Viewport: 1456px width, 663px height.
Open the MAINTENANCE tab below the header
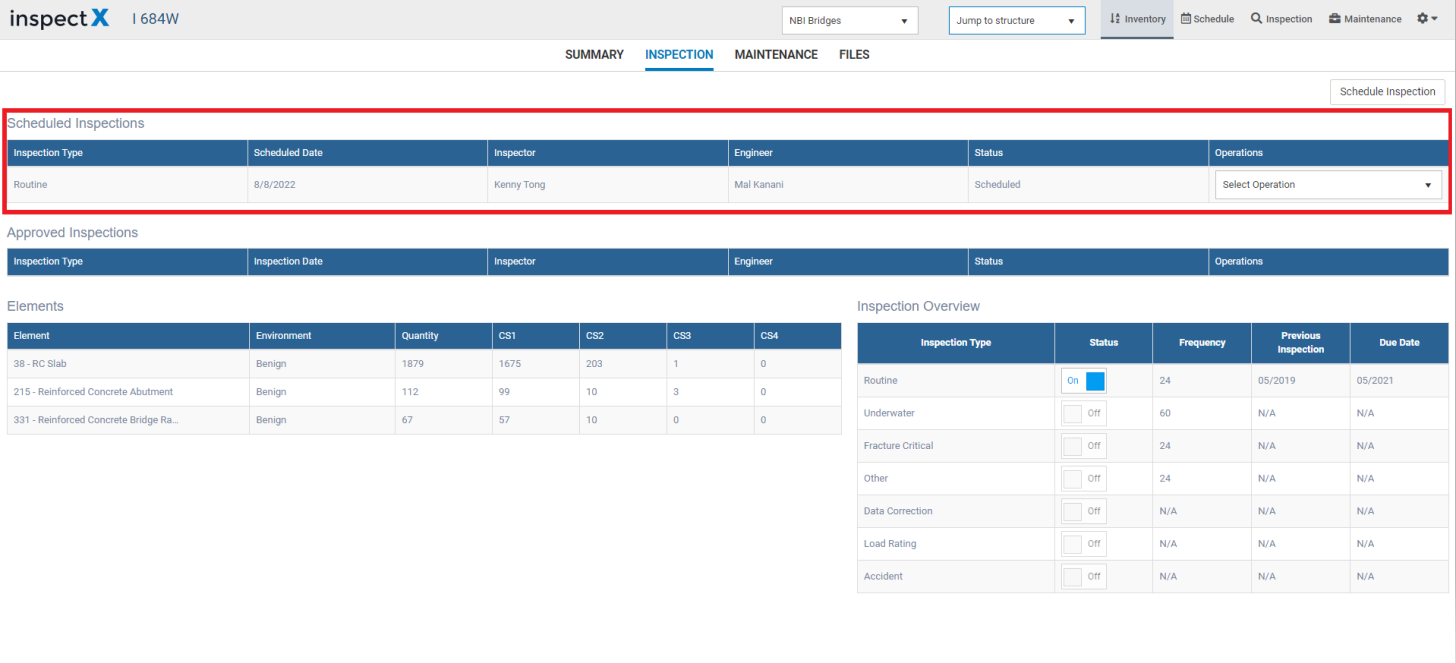point(776,55)
